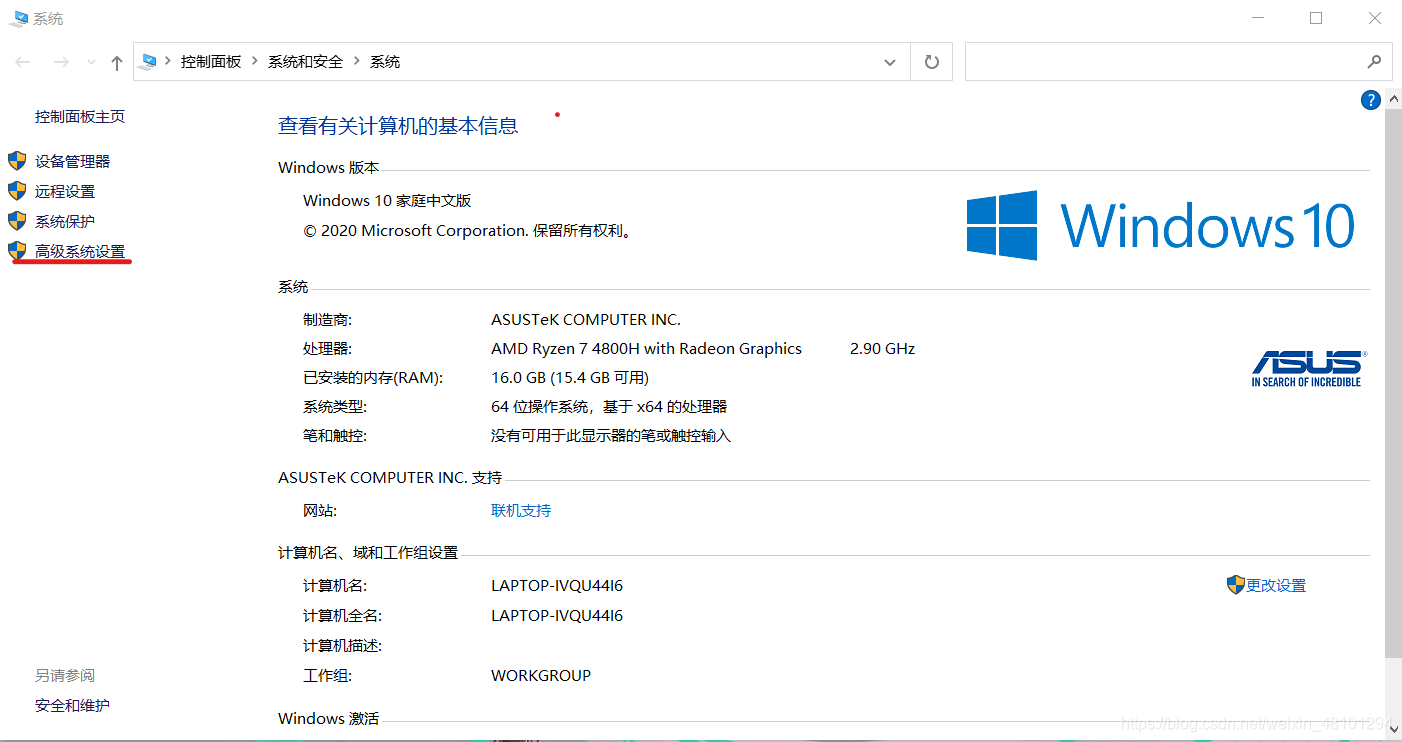Click full computer name after 计算机全名
This screenshot has width=1402, height=742.
coord(557,616)
